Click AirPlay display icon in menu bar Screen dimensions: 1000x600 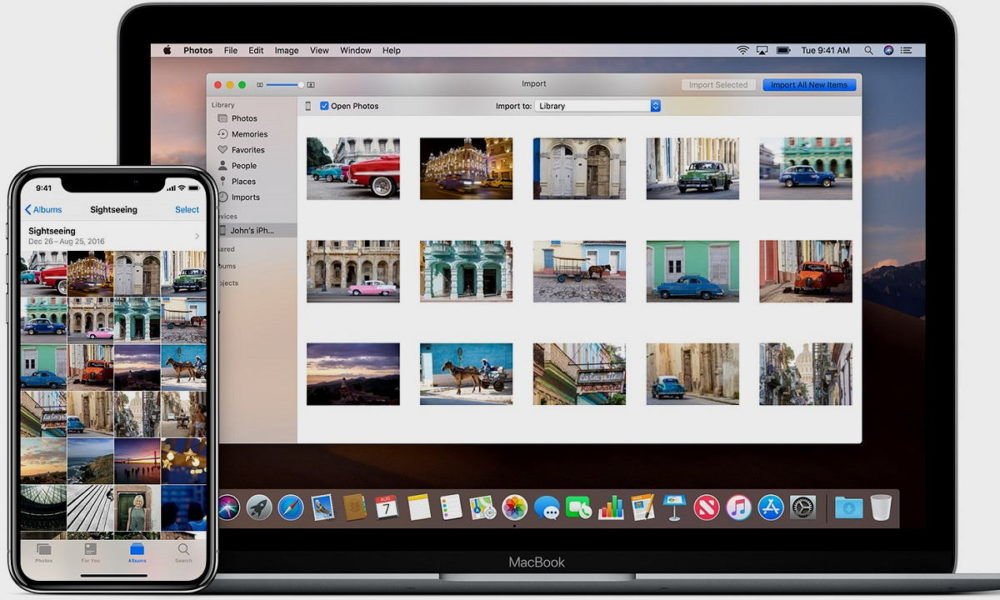tap(762, 50)
